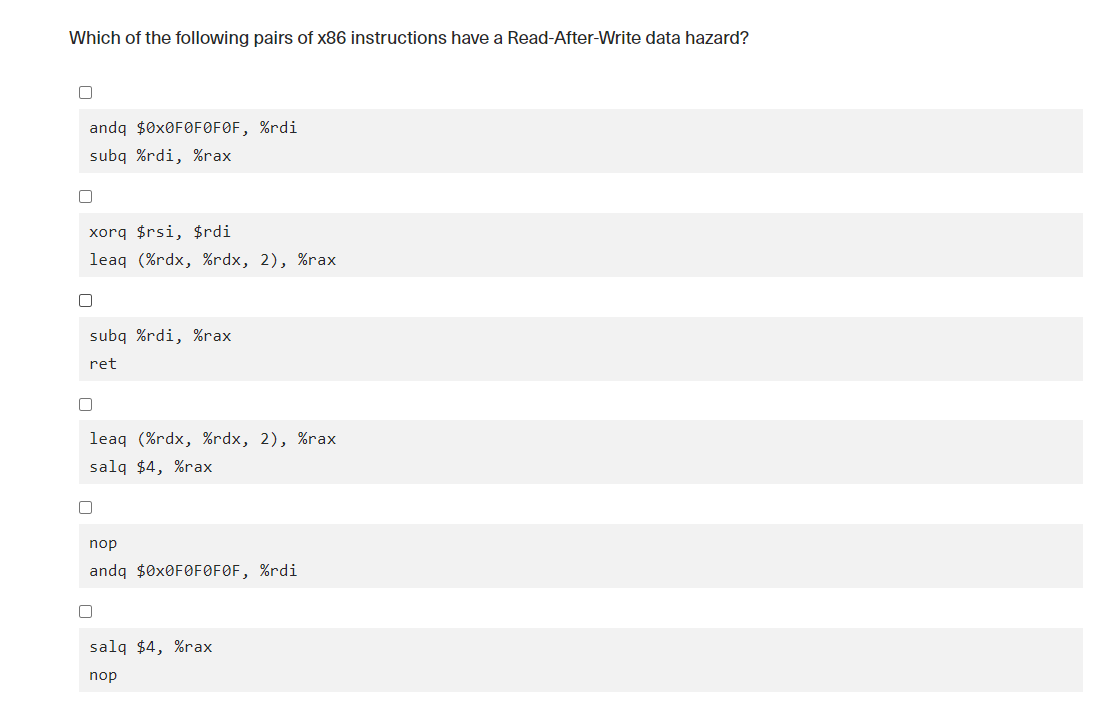1110x707 pixels.
Task: Mark the checkbox for the nop/andq pair
Action: pos(85,507)
